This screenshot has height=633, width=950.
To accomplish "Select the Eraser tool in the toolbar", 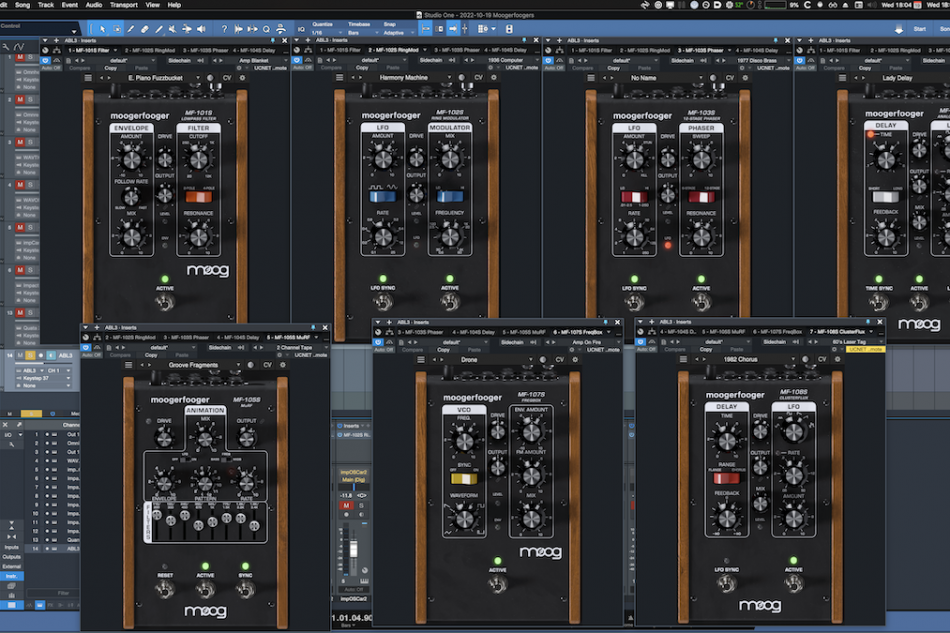I will coord(145,28).
